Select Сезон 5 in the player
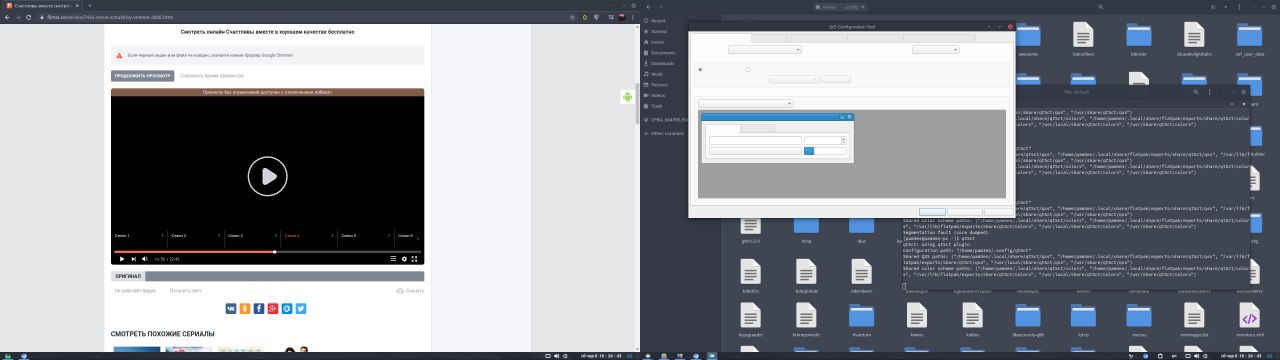The width and height of the screenshot is (1280, 360). click(x=348, y=235)
